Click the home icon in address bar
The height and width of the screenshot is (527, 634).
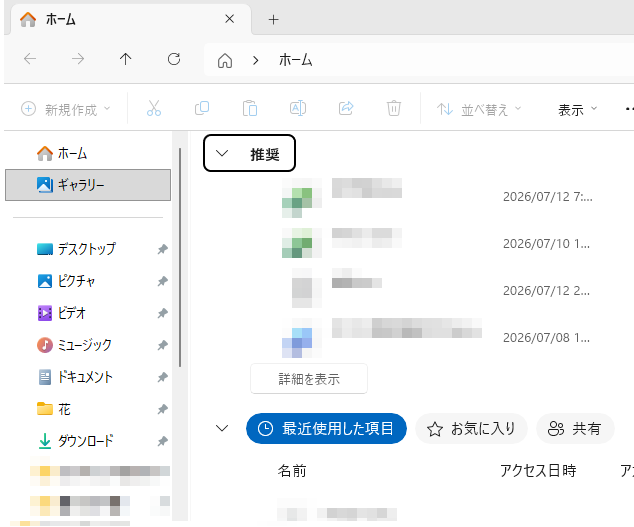(225, 61)
